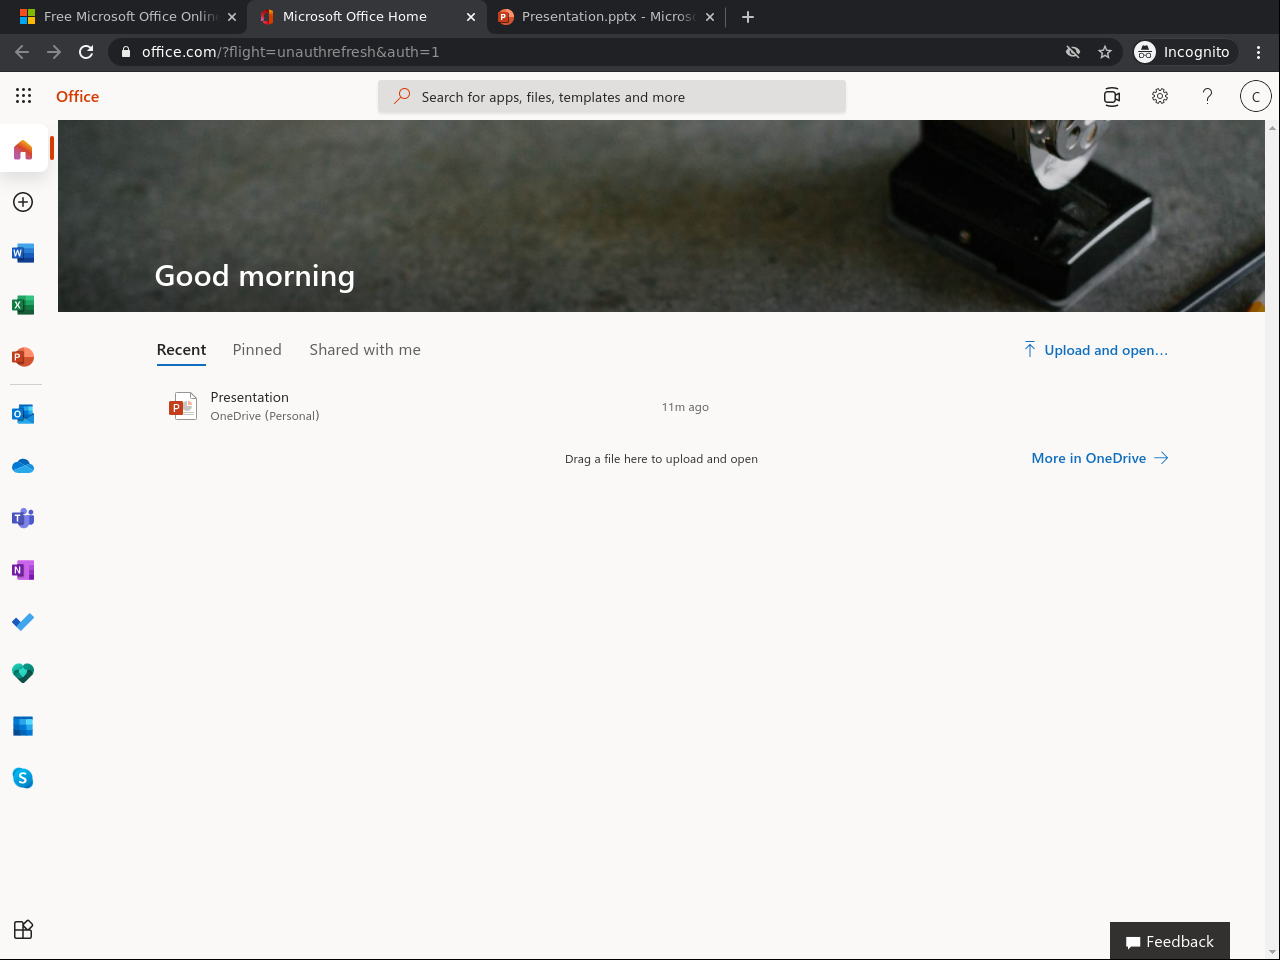
Task: Open Excel from the sidebar
Action: 23,305
